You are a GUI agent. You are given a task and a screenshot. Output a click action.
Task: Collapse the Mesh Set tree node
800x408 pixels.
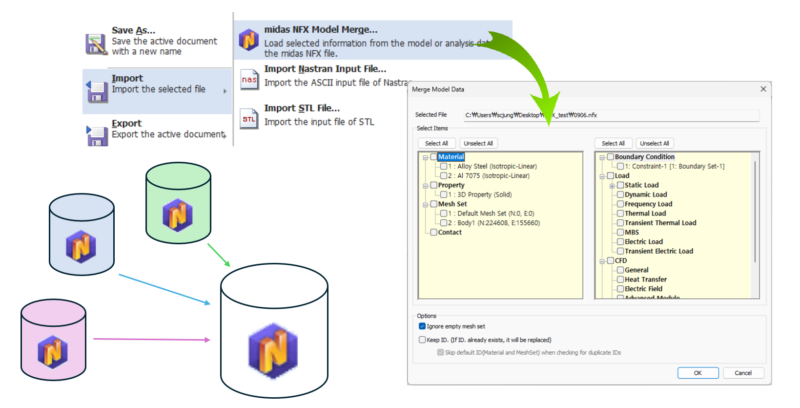coord(425,204)
